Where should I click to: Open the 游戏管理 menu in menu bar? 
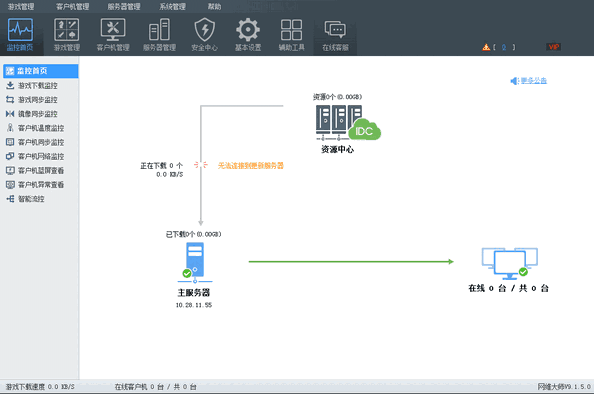[21, 6]
